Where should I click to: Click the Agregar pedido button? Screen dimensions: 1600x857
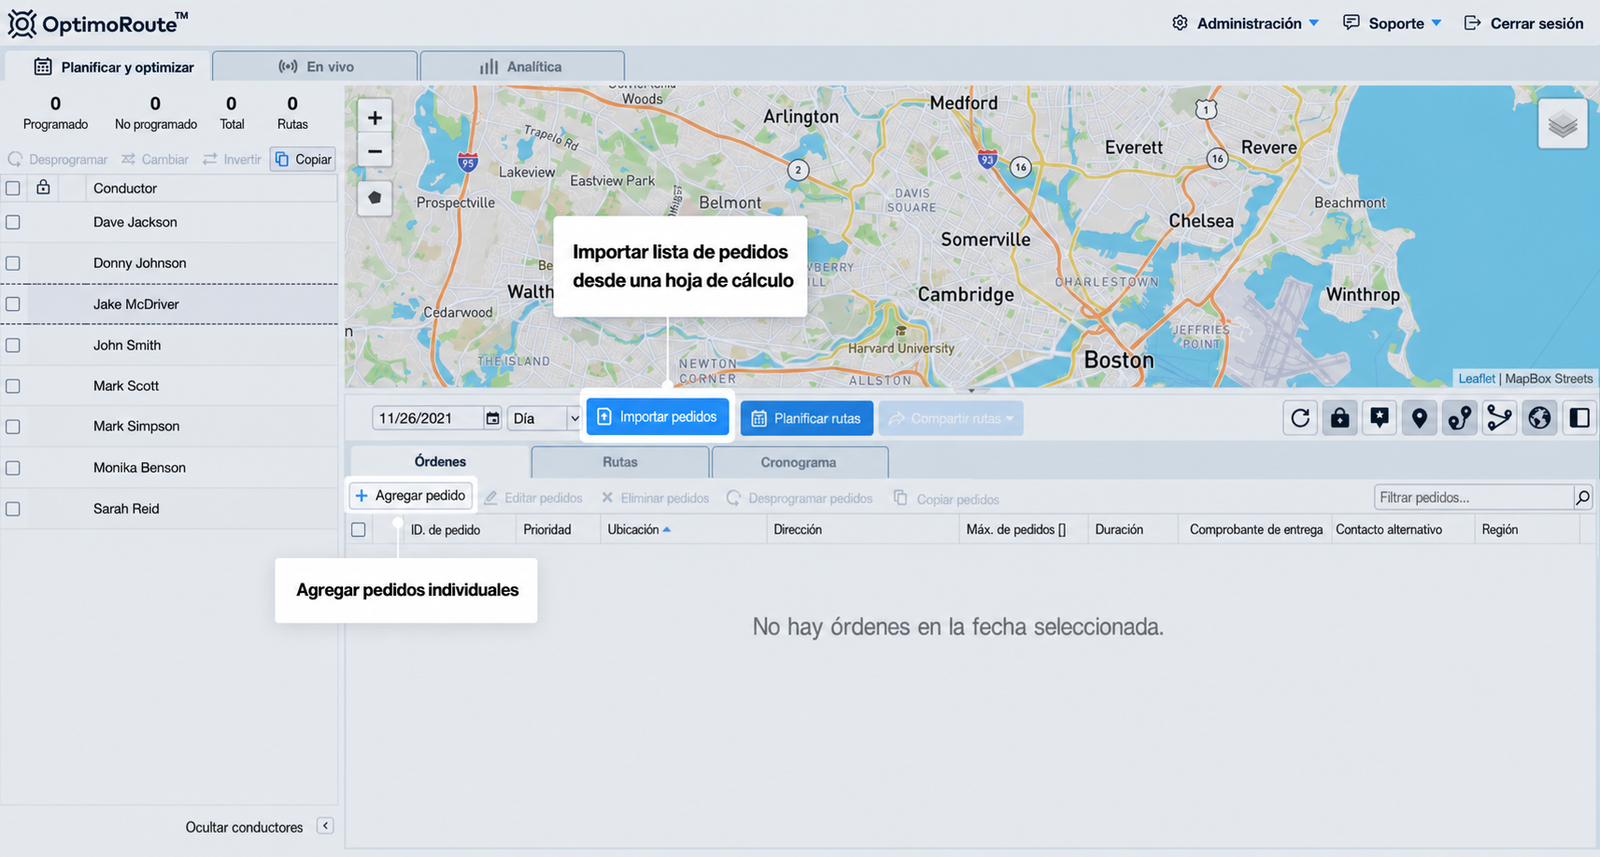(x=410, y=495)
